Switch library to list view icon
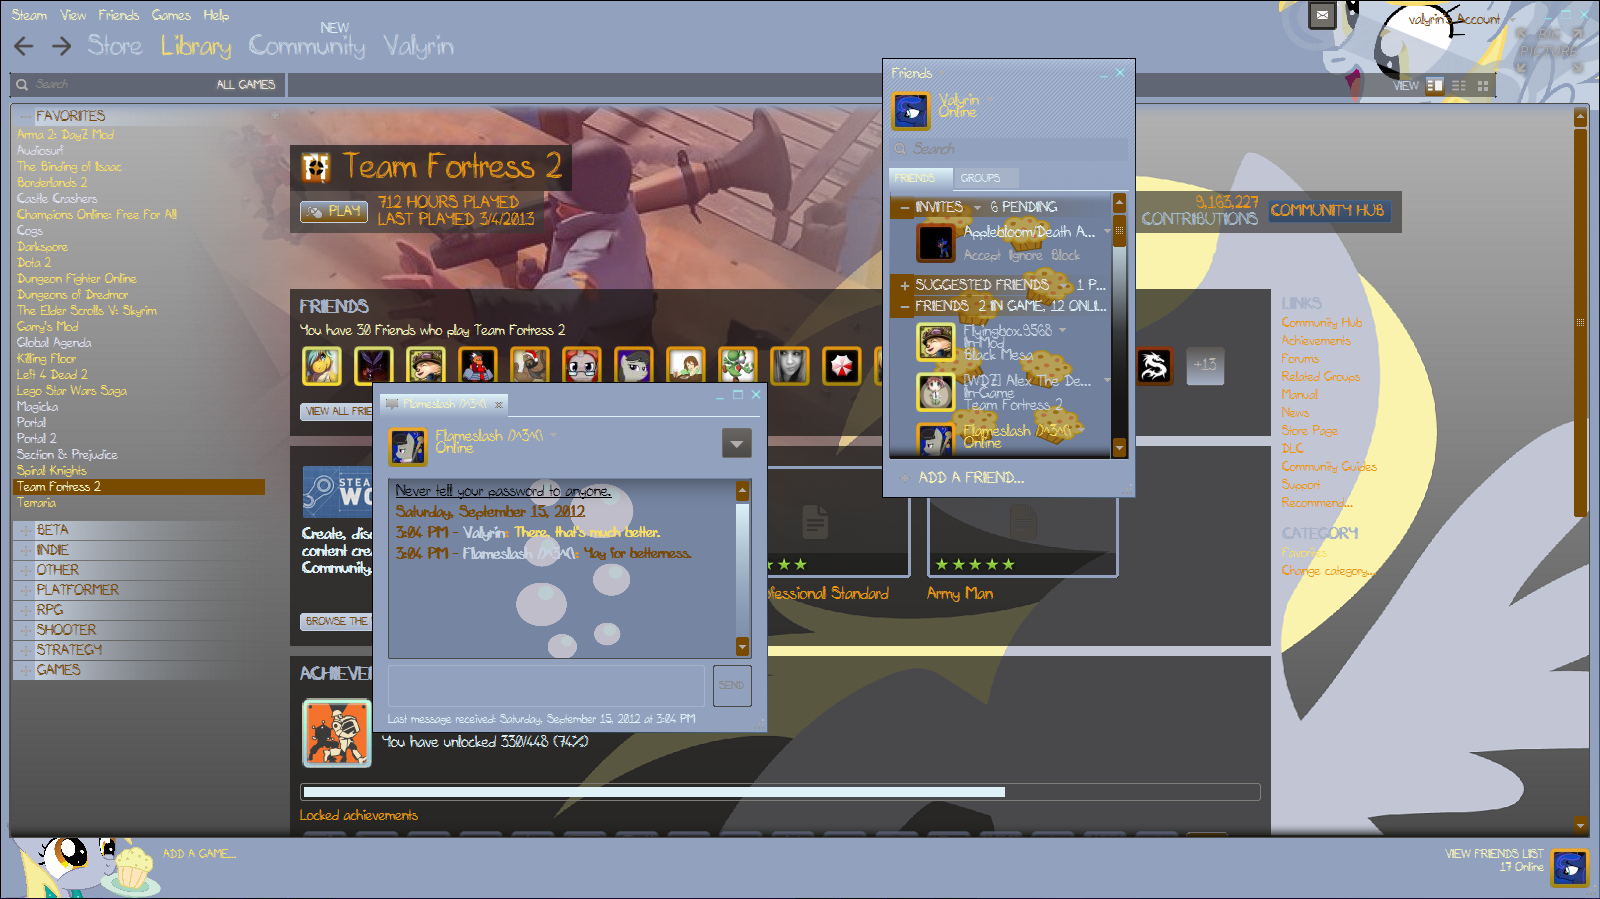The width and height of the screenshot is (1600, 899). (x=1459, y=86)
